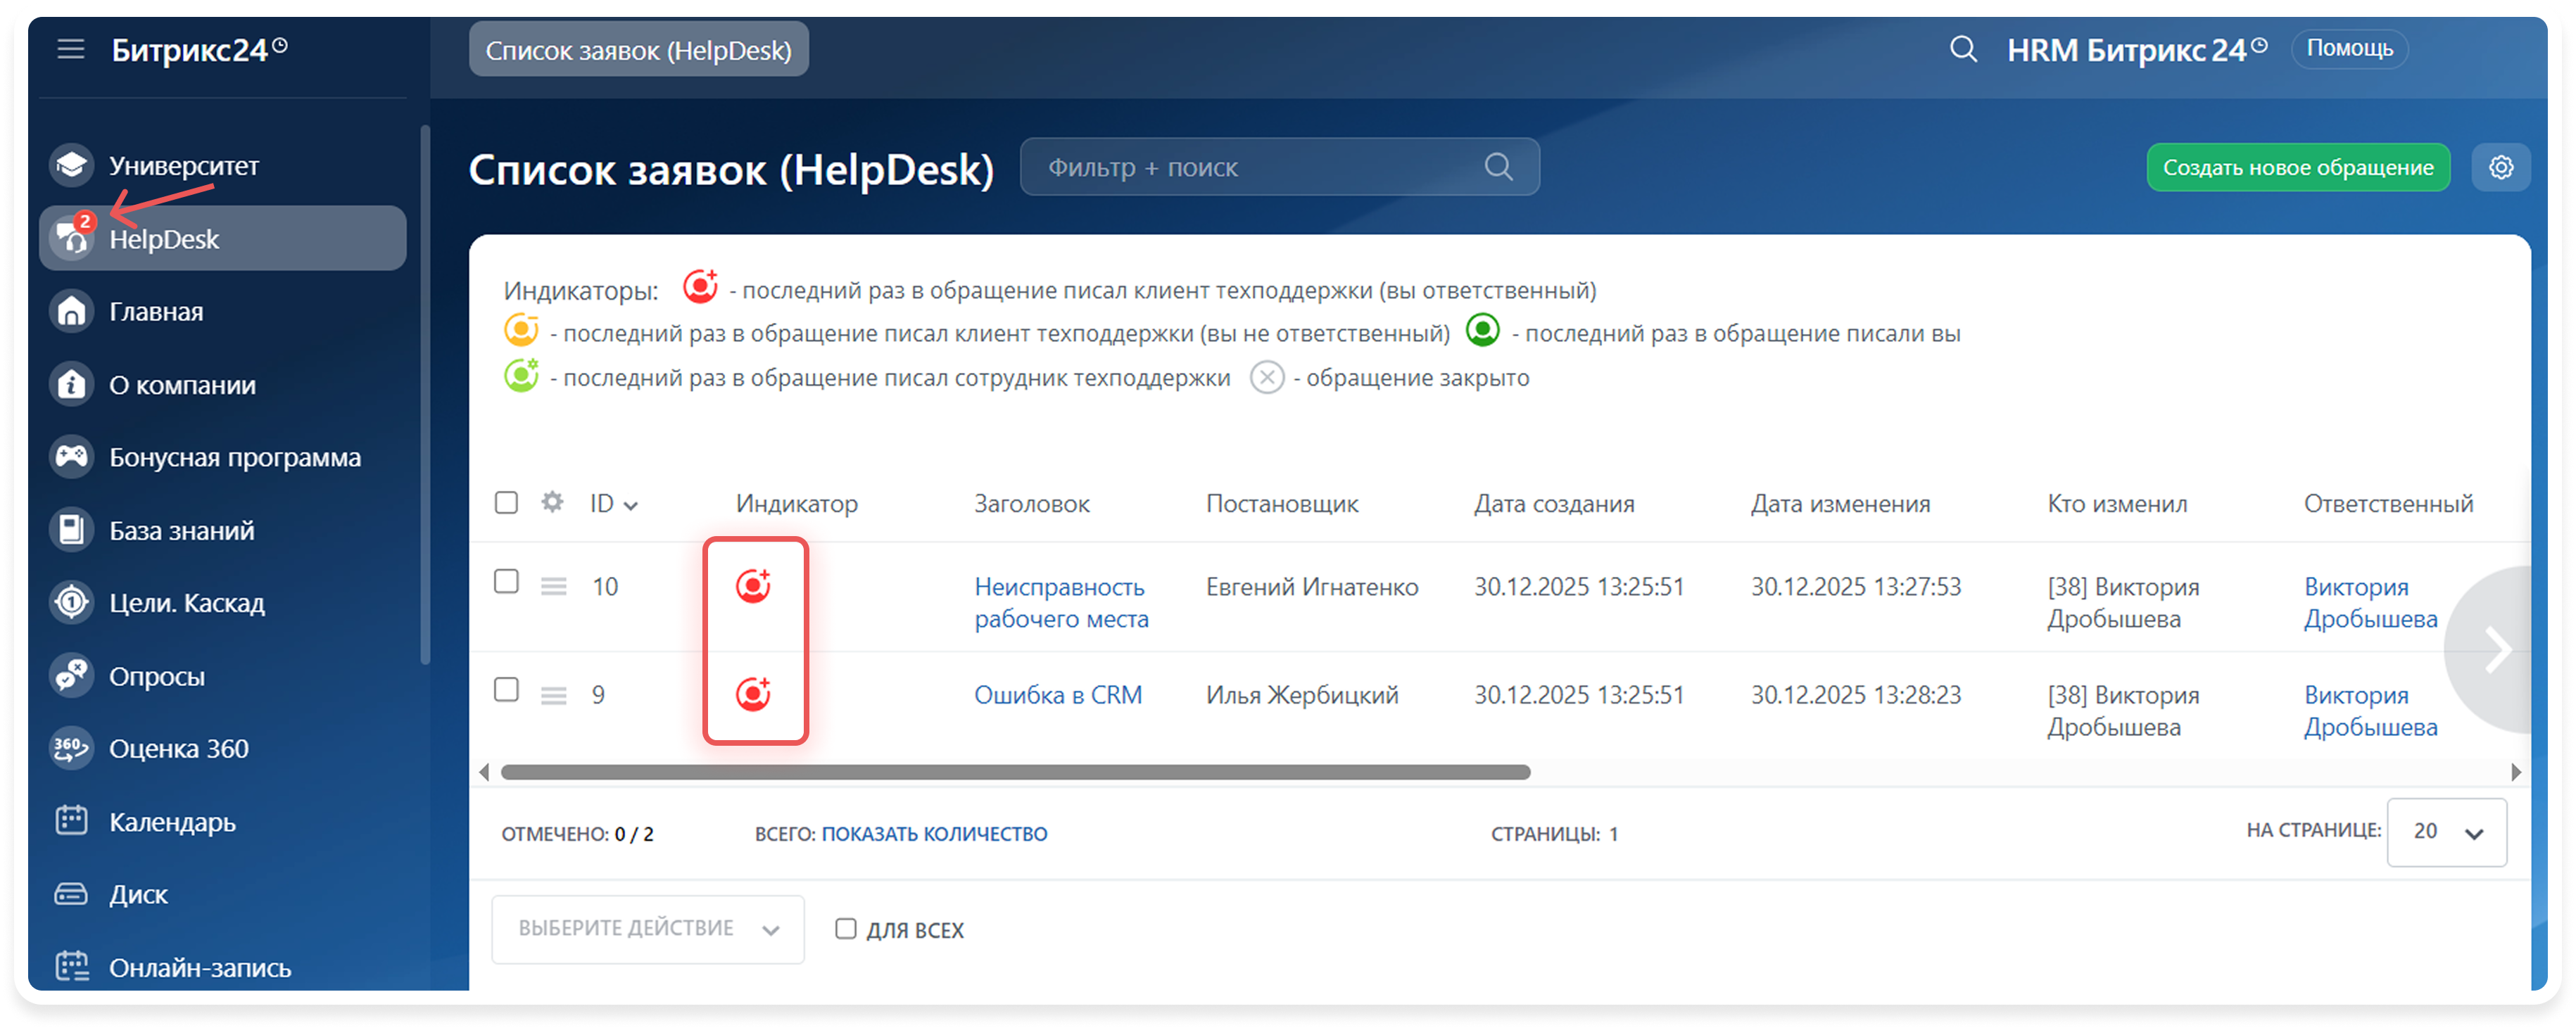The image size is (2576, 1030).
Task: Click red indicator icon for ticket 10
Action: (753, 586)
